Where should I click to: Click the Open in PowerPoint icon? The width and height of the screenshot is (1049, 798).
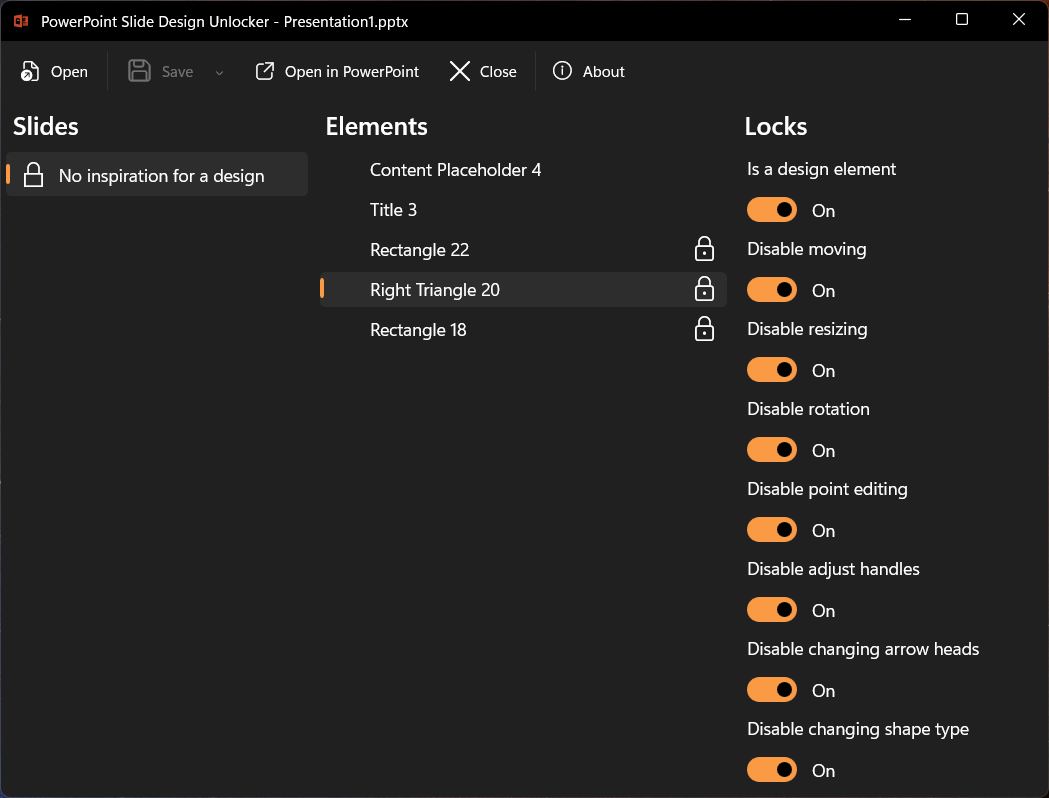[x=265, y=72]
